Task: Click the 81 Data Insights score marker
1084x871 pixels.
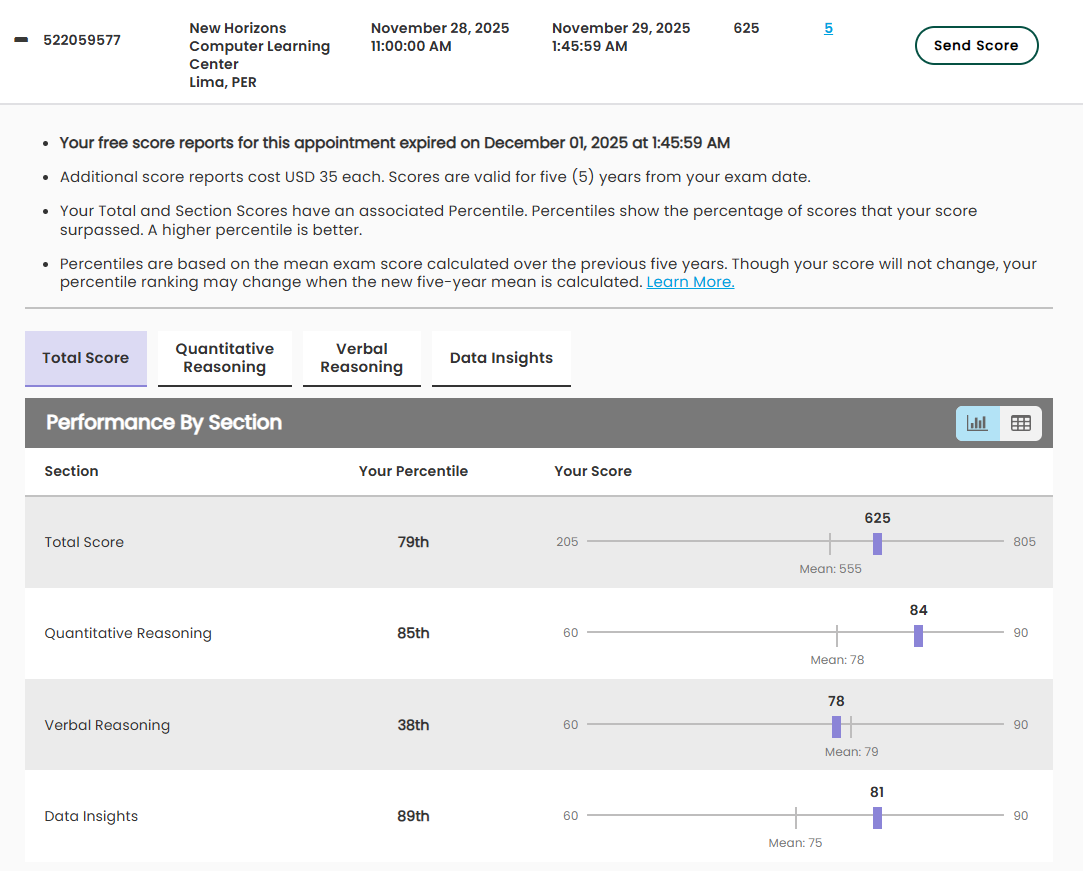Action: pyautogui.click(x=877, y=817)
